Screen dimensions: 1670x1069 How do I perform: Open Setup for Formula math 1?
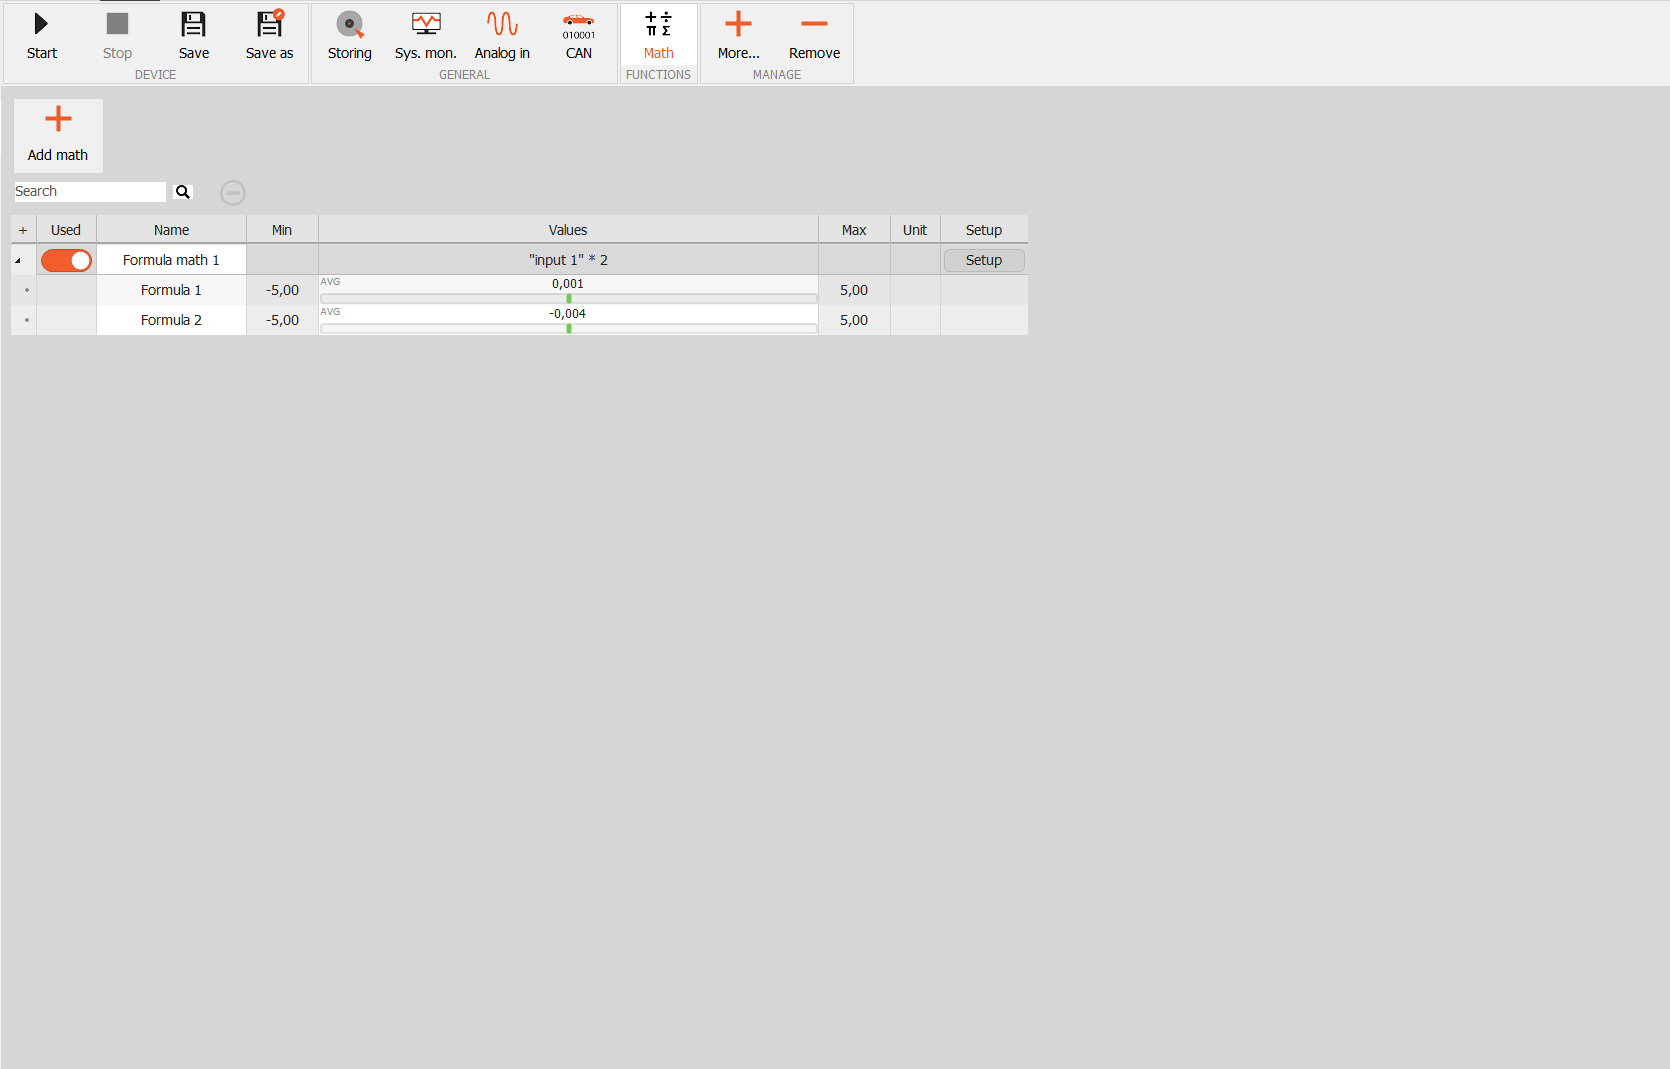[984, 260]
